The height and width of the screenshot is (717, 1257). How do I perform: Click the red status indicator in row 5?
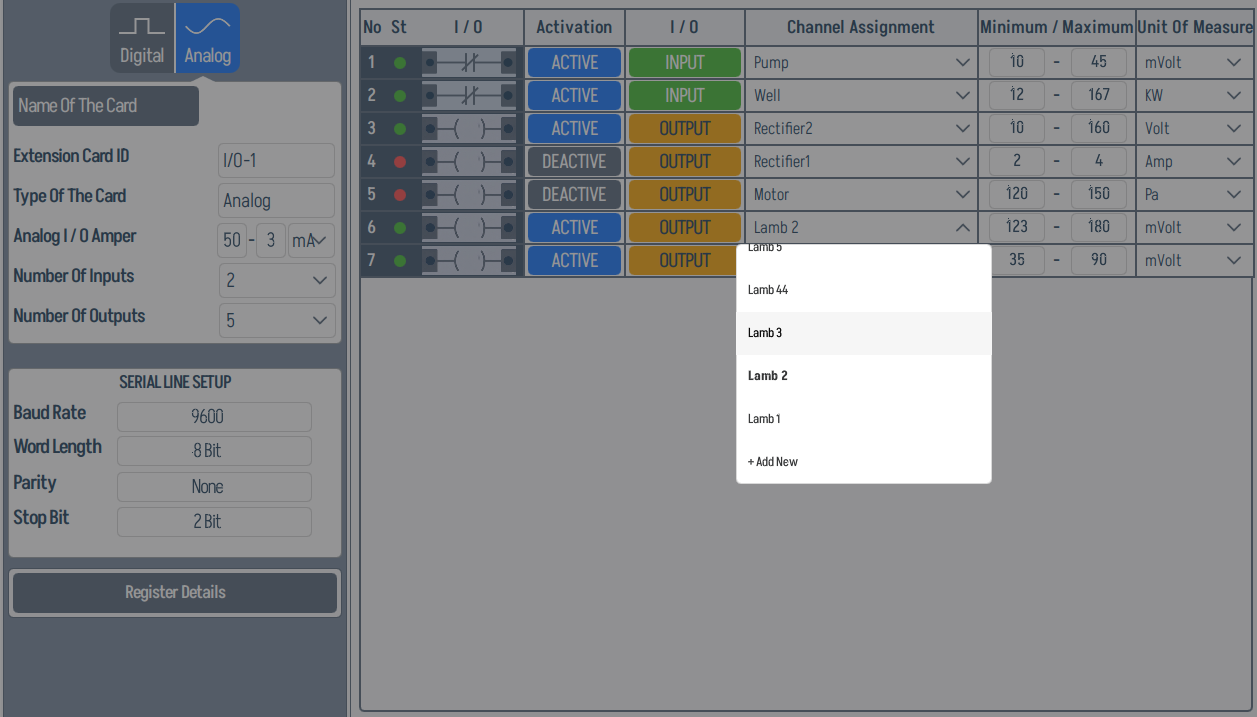coord(400,195)
